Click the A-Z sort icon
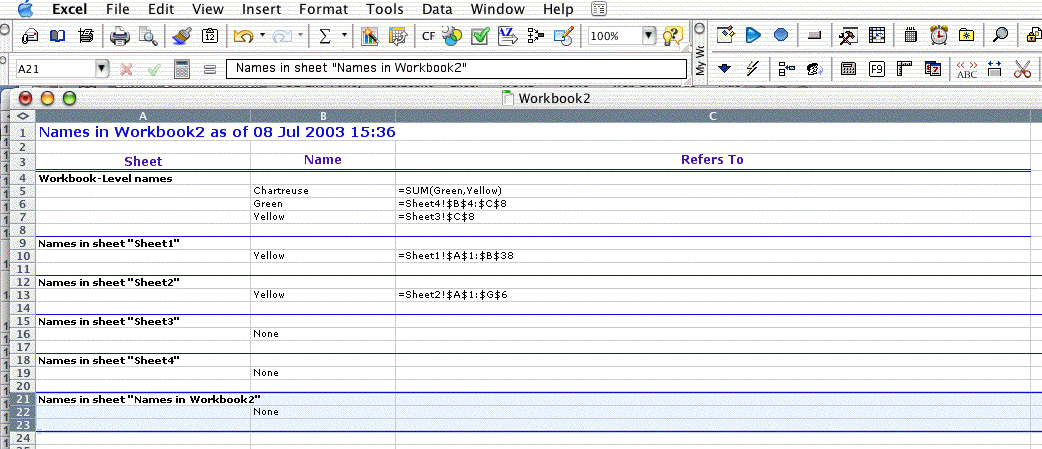The image size is (1042, 449). pos(507,36)
